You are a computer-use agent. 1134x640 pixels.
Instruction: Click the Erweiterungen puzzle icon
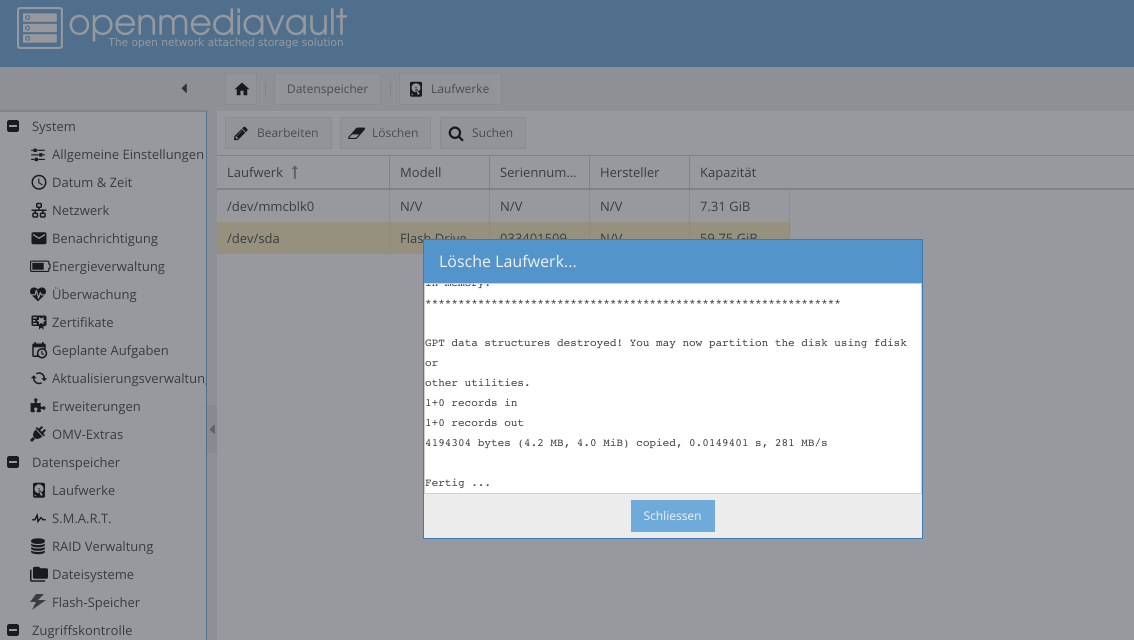coord(38,406)
